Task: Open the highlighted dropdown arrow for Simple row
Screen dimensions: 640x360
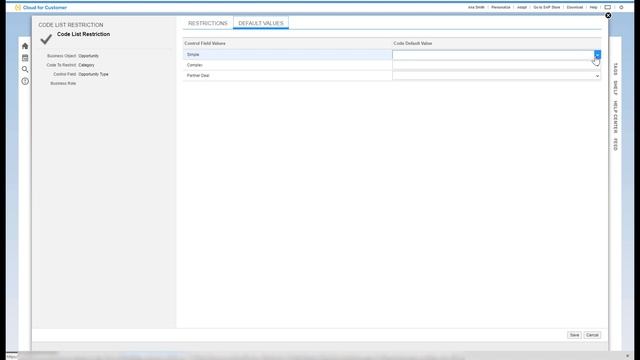Action: pos(597,55)
